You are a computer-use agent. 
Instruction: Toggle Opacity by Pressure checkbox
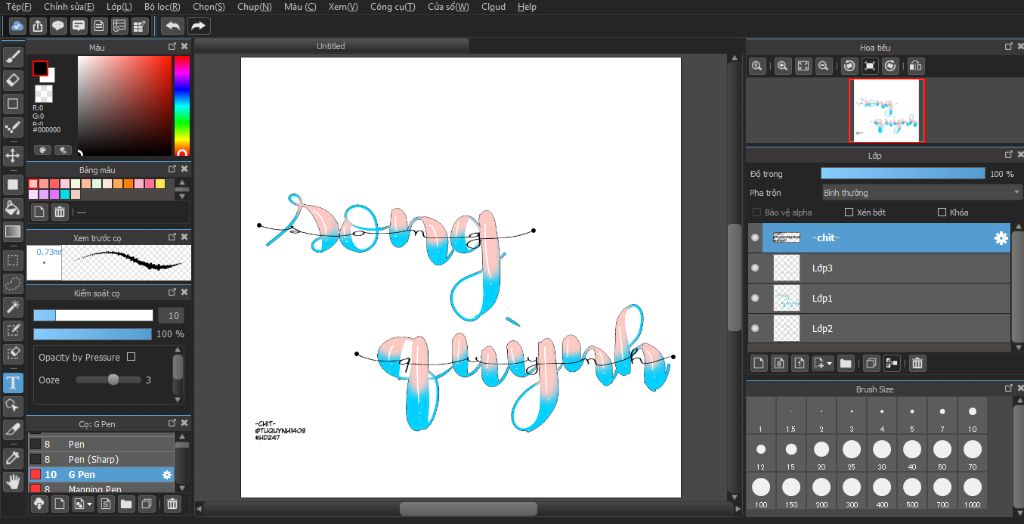131,357
